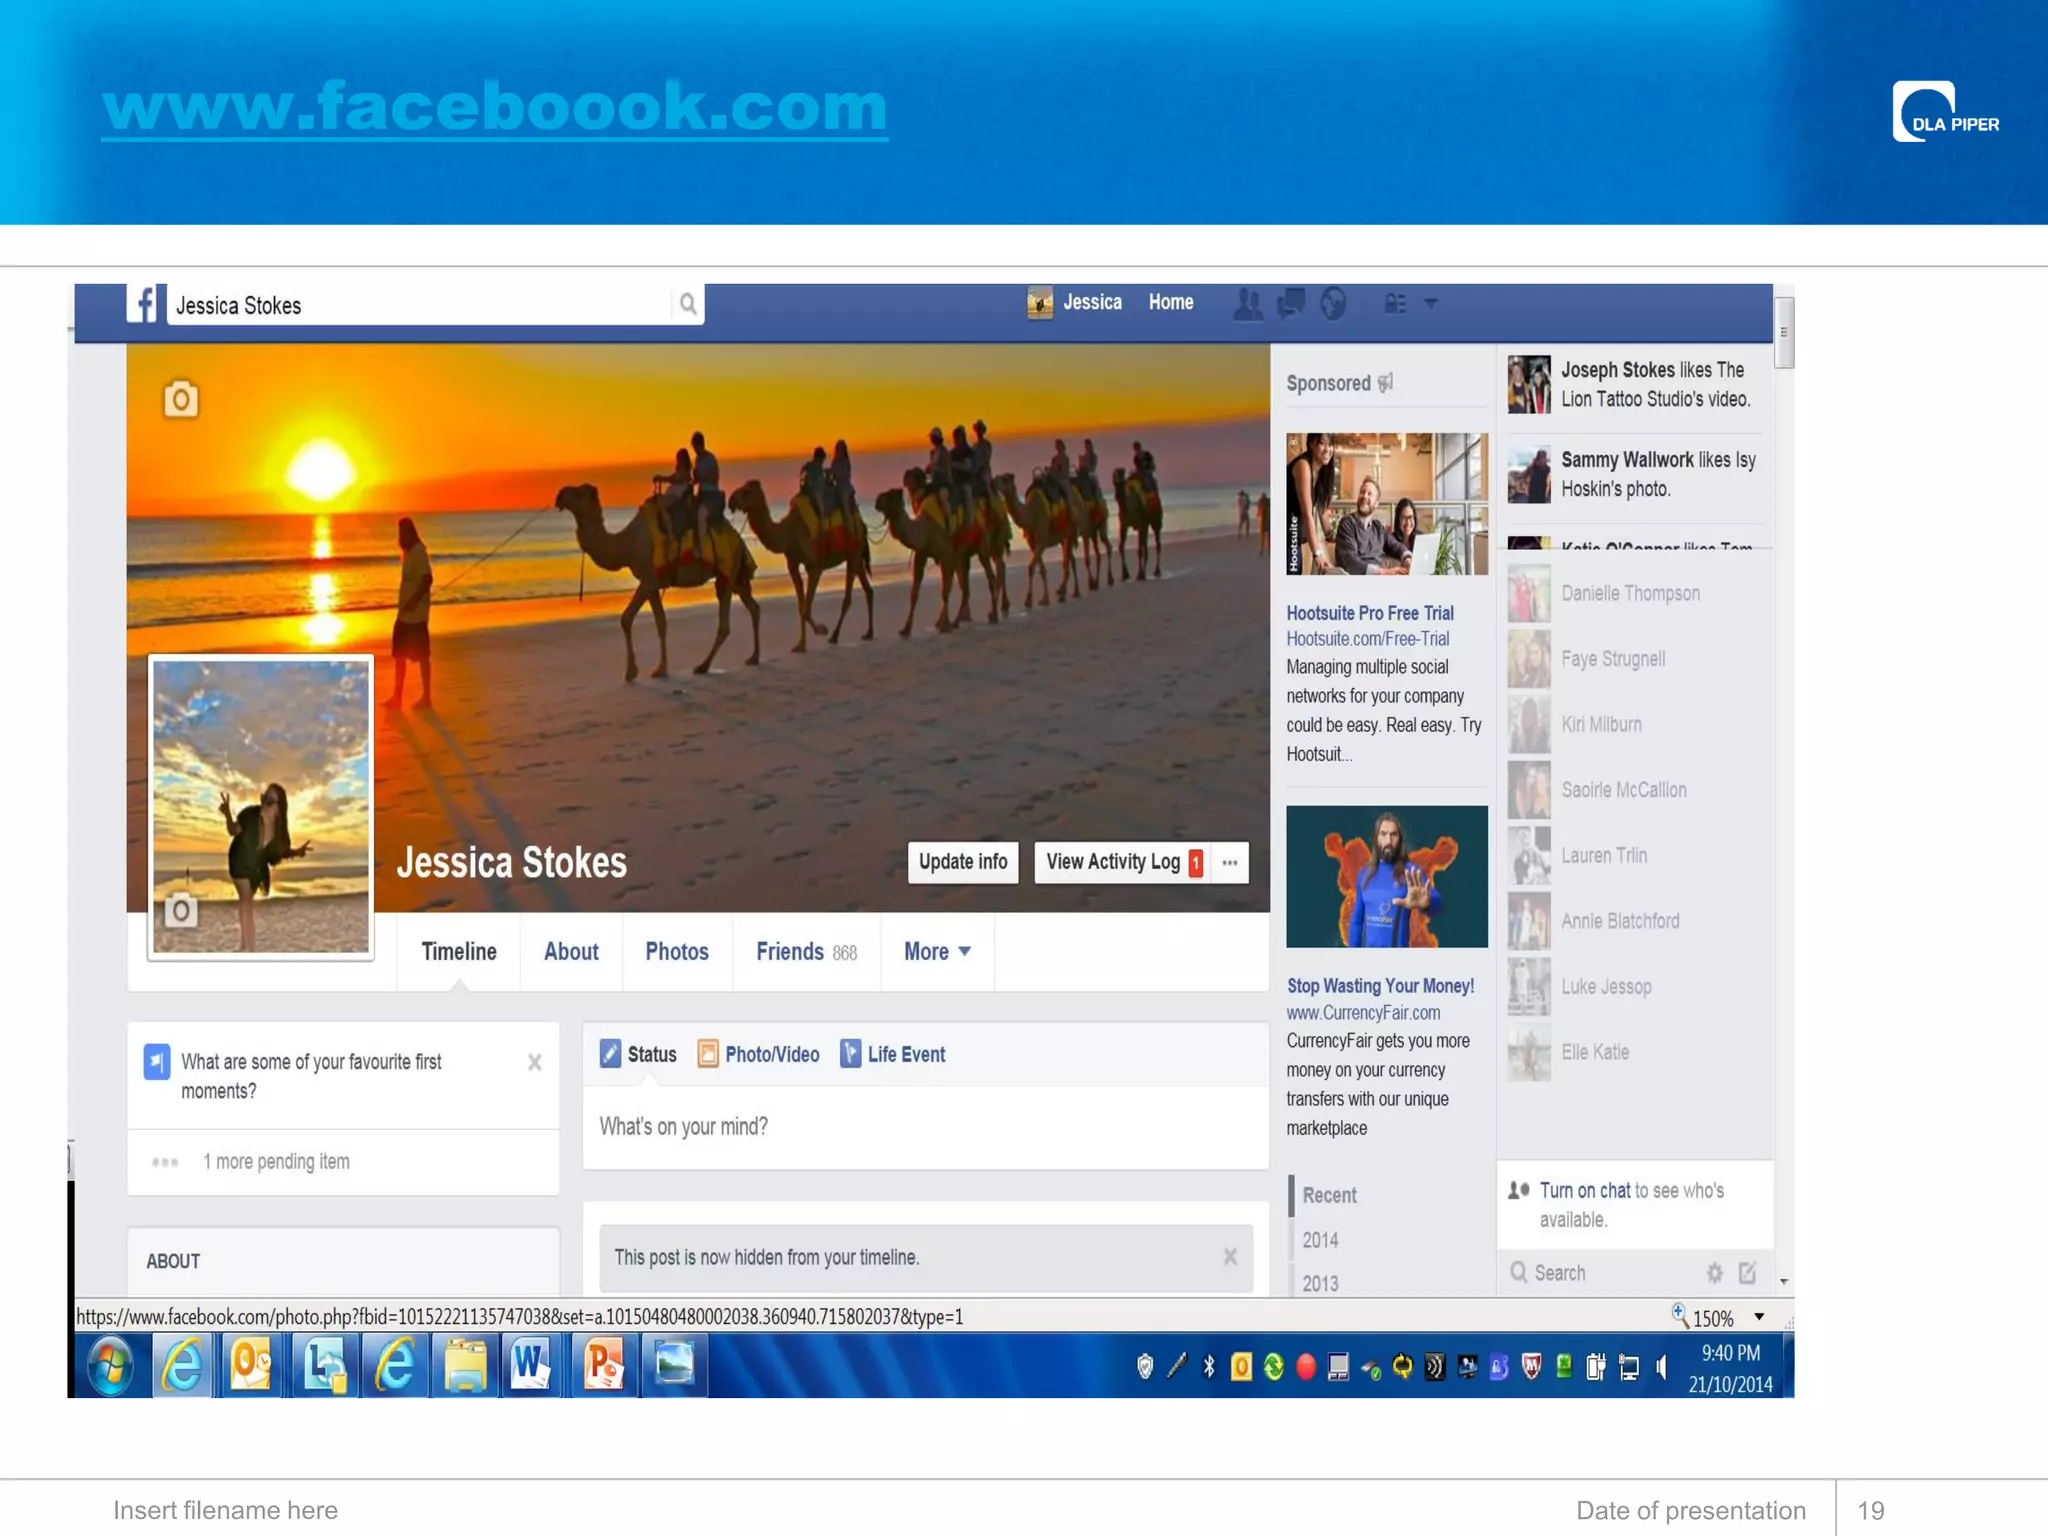The width and height of the screenshot is (2048, 1536).
Task: Dismiss the favourite first moments prompt
Action: (x=535, y=1062)
